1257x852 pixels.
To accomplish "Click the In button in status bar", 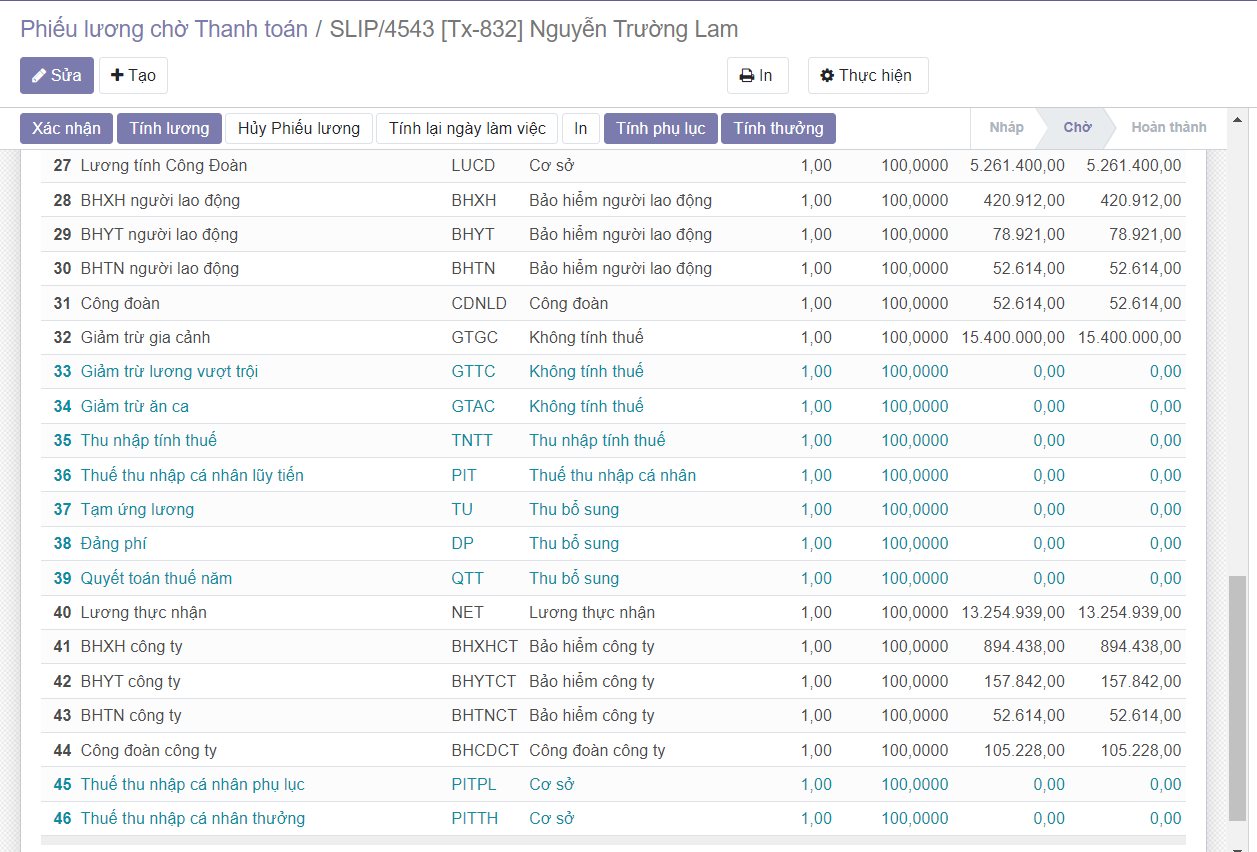I will click(580, 128).
